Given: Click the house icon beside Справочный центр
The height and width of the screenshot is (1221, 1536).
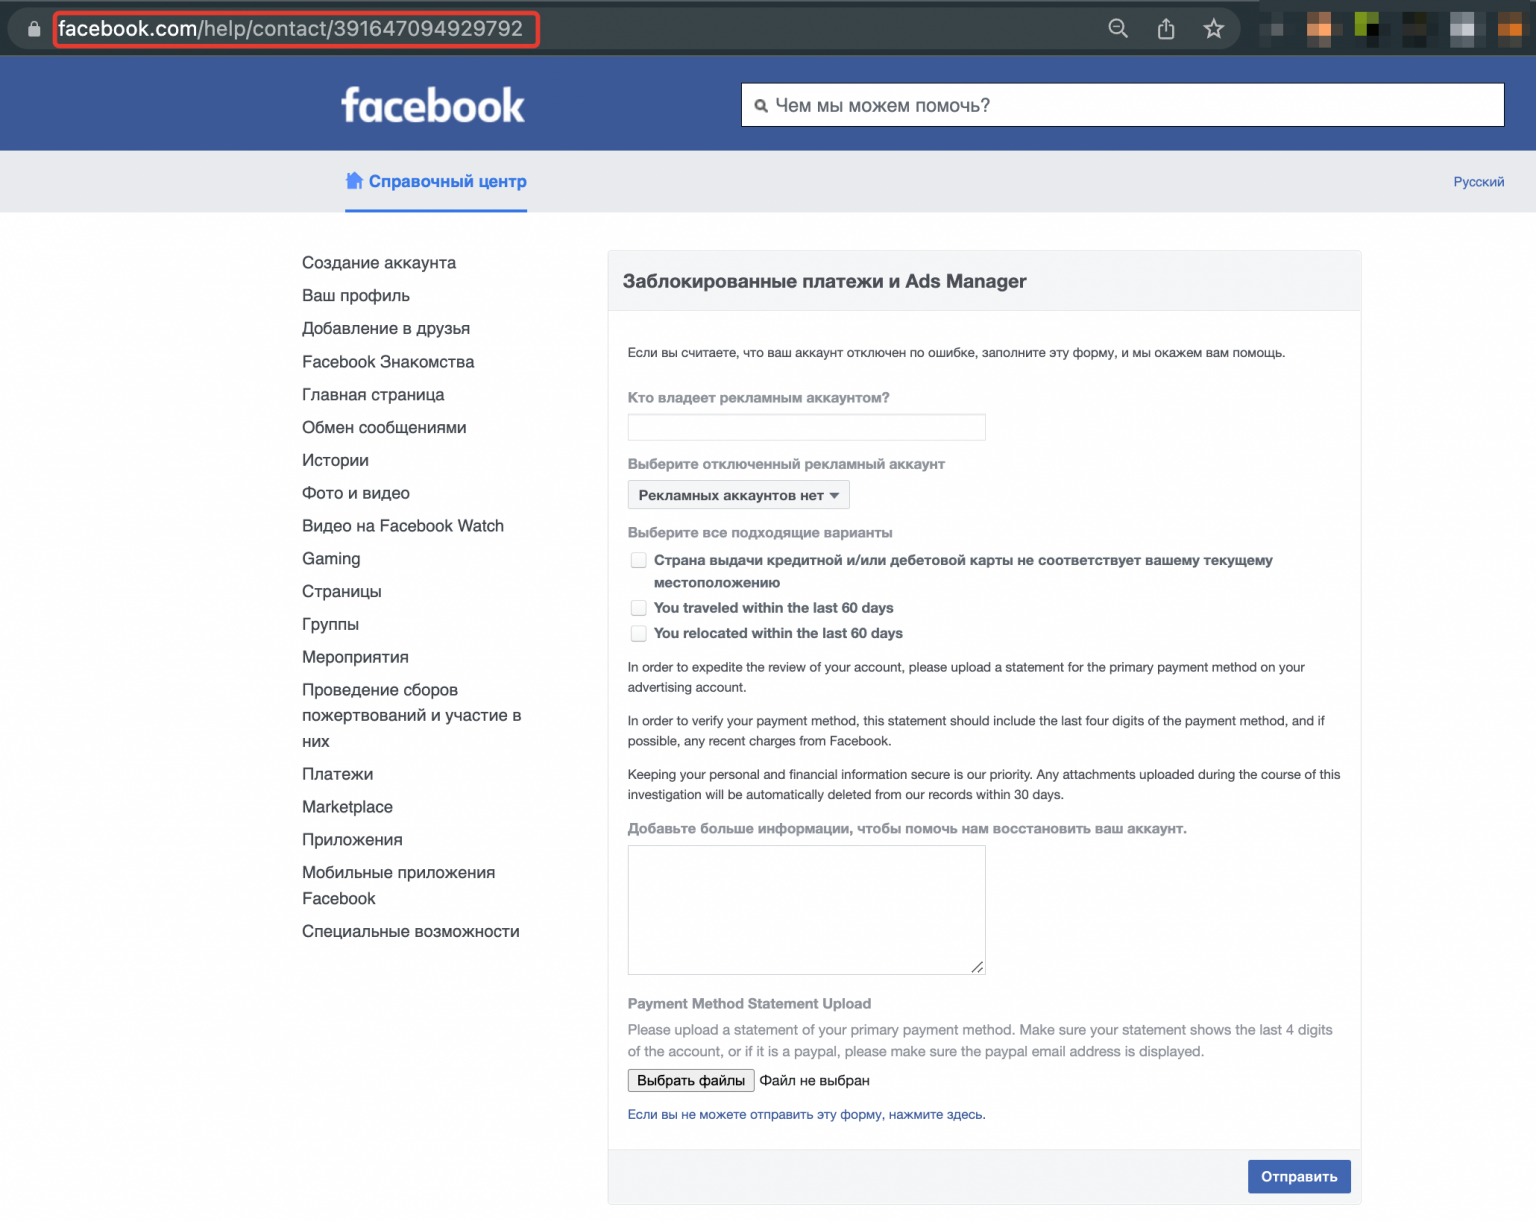Looking at the screenshot, I should click(354, 181).
